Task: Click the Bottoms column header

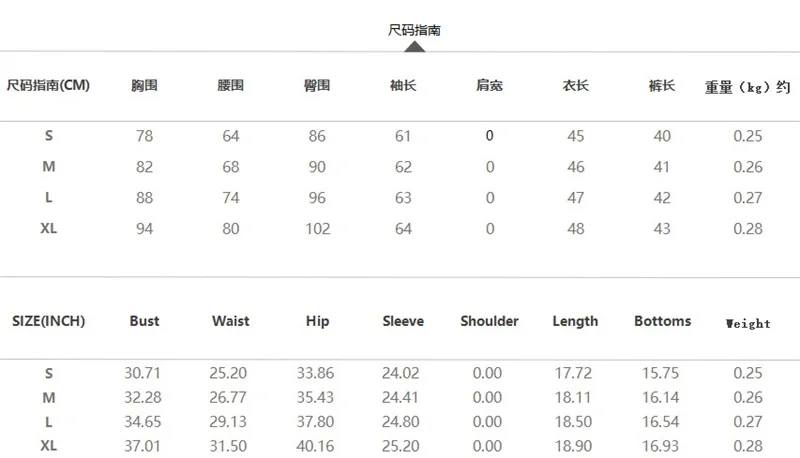Action: pyautogui.click(x=662, y=322)
